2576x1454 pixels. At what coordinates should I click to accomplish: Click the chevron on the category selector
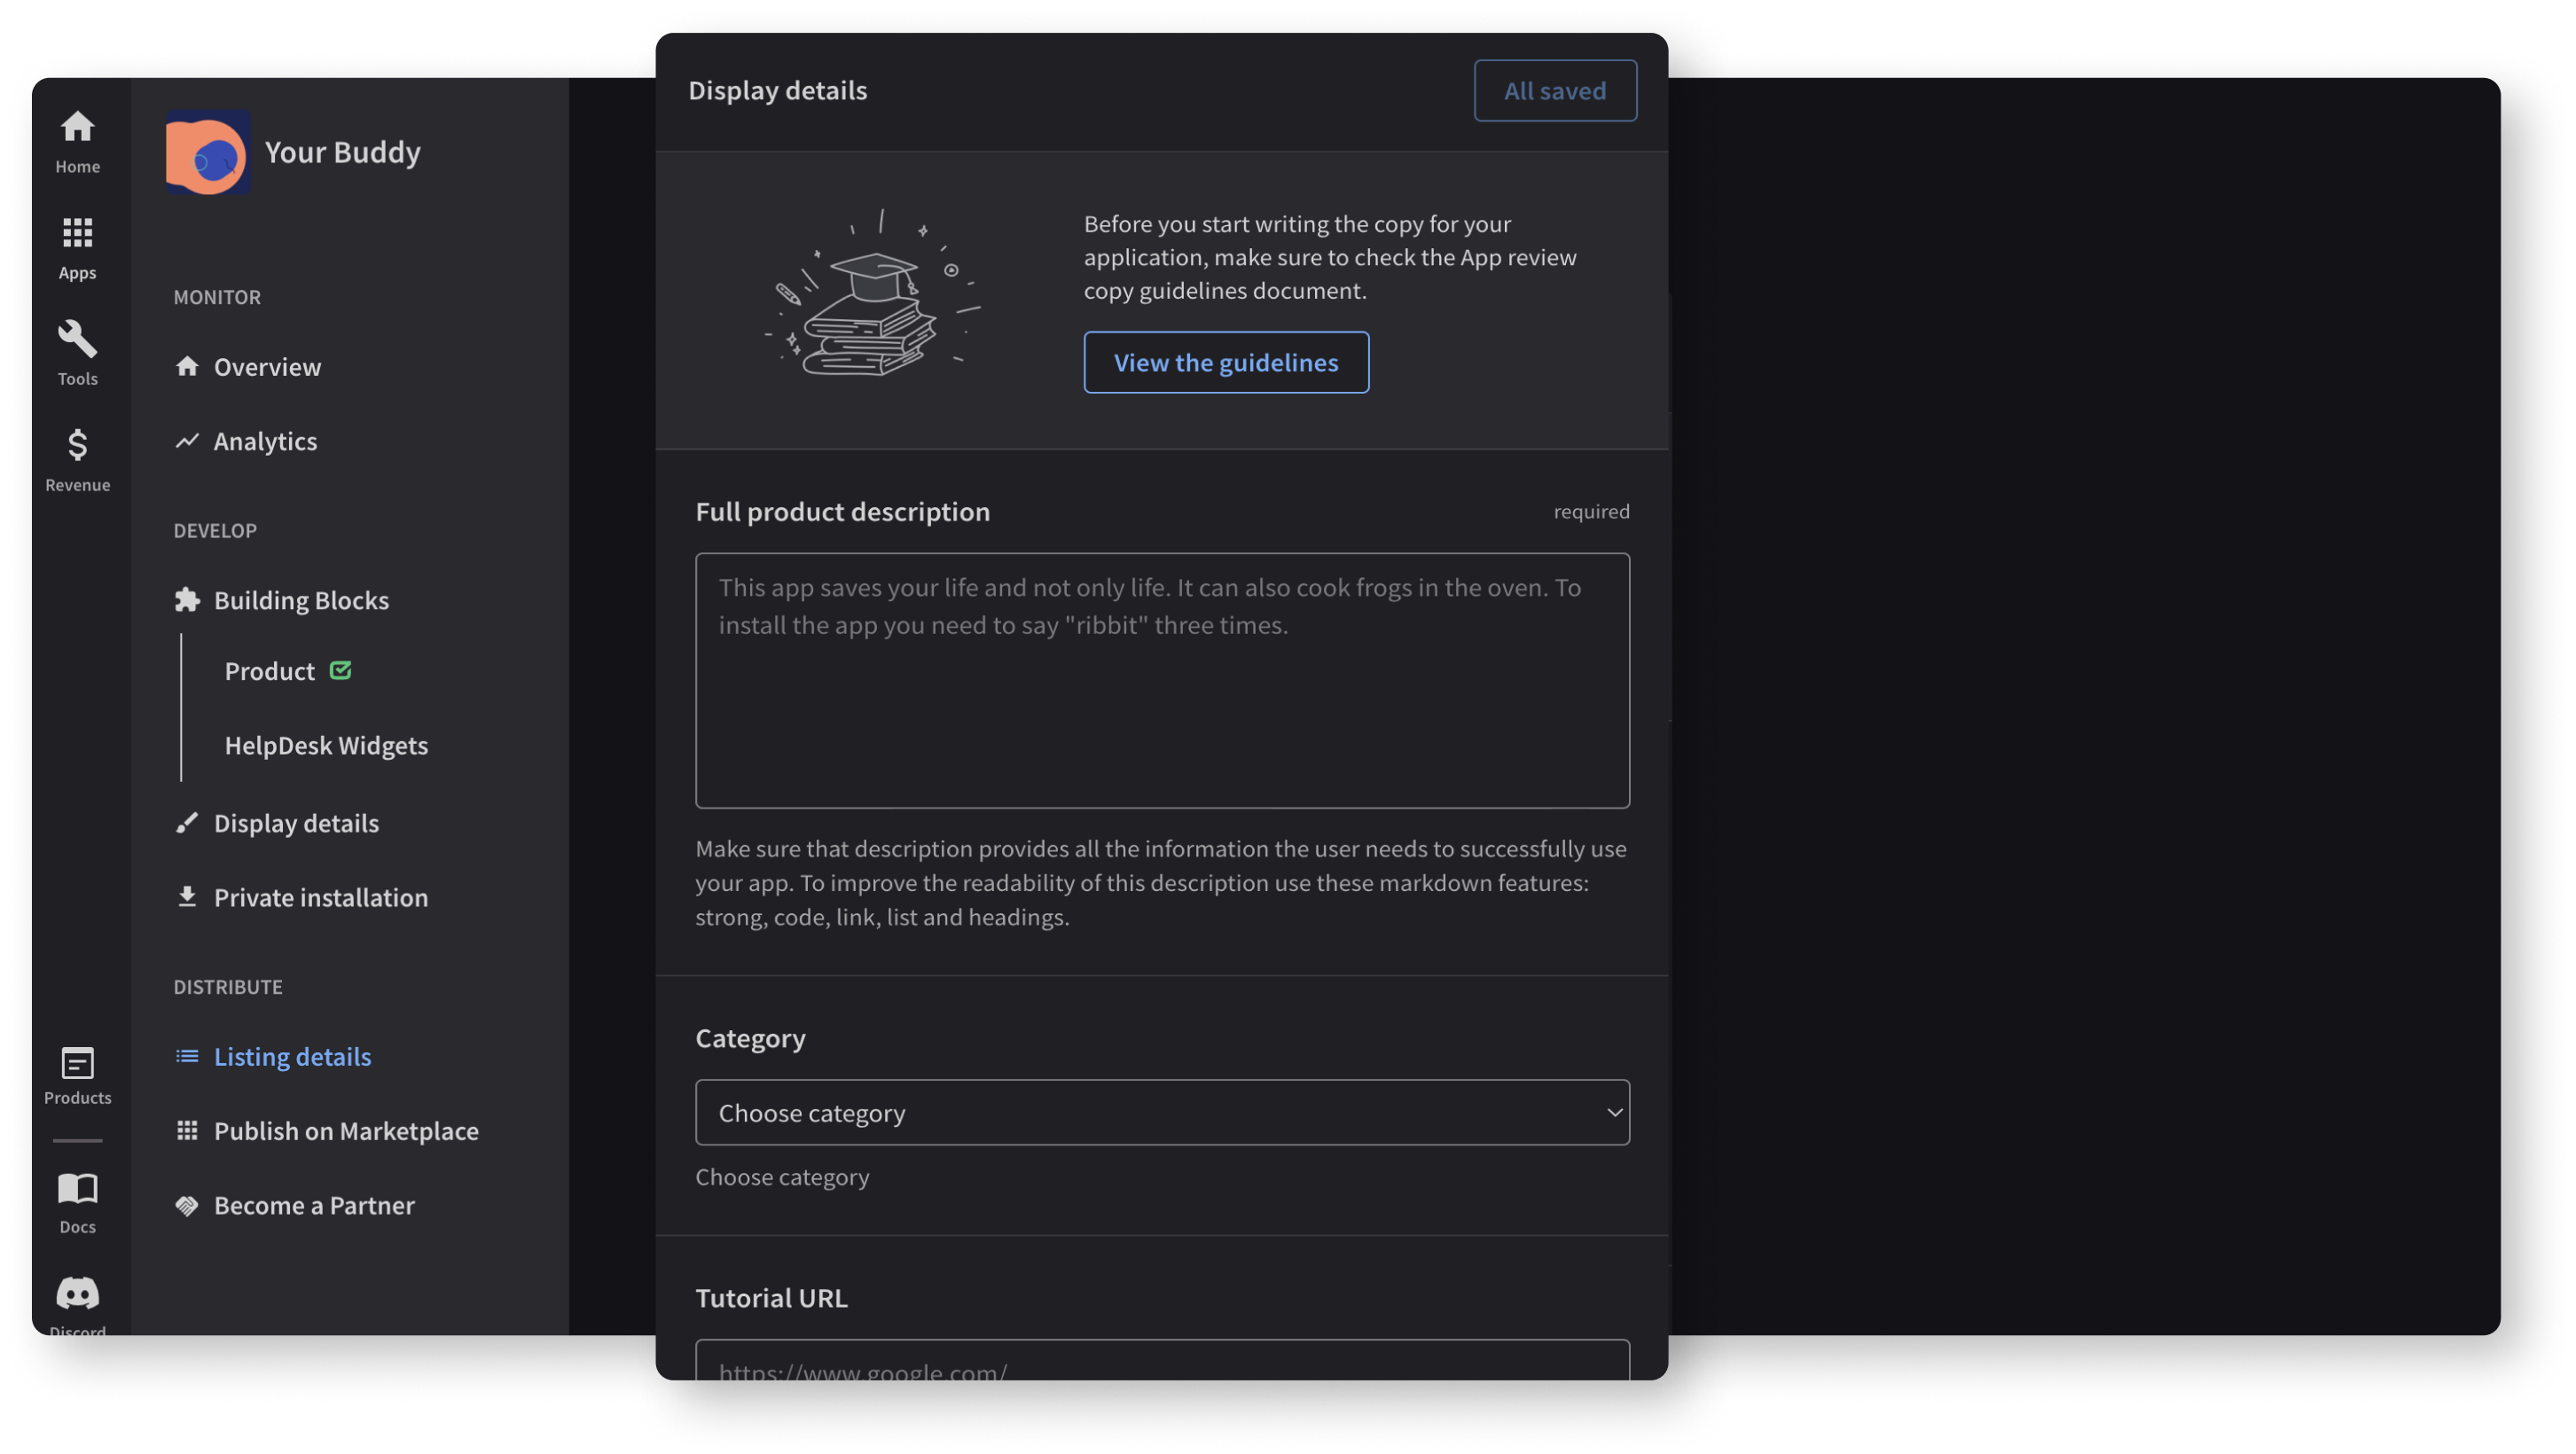[1613, 1112]
